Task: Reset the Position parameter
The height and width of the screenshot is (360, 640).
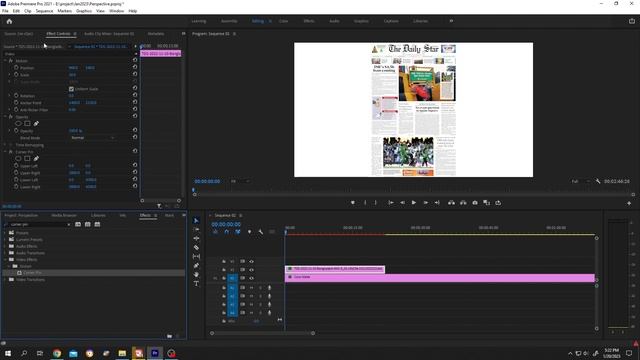Action: 135,67
